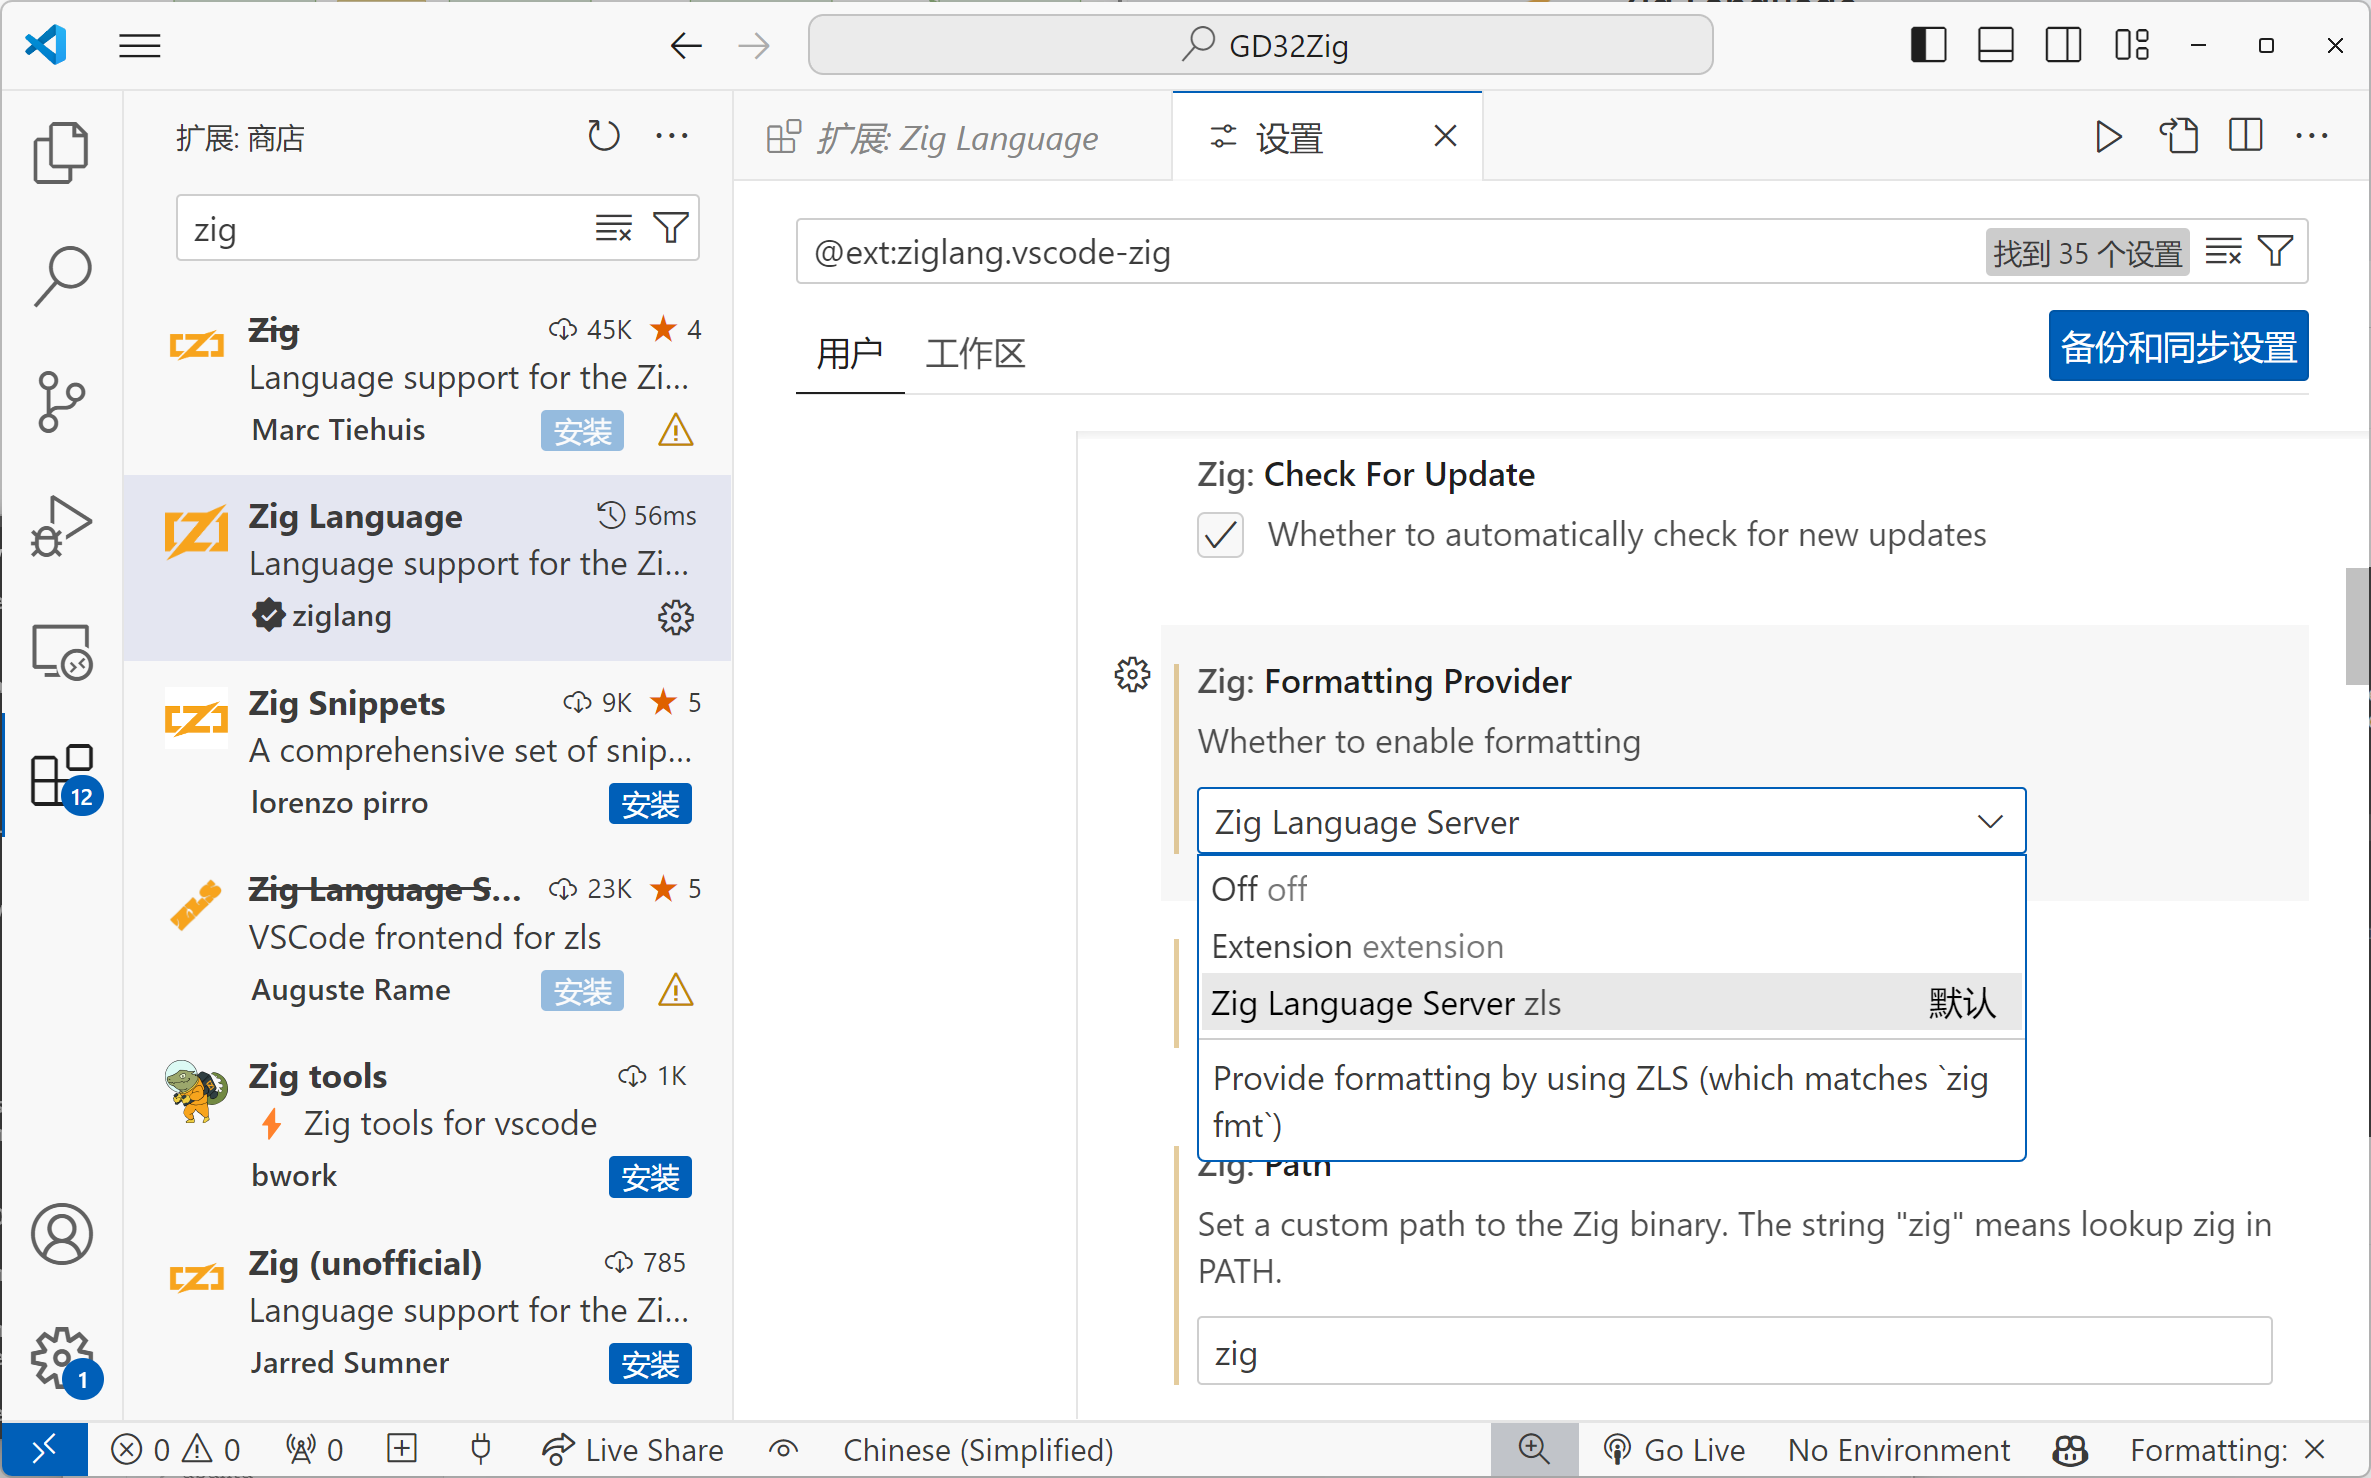The image size is (2371, 1478).
Task: Install Zig Snippets extension
Action: click(650, 804)
